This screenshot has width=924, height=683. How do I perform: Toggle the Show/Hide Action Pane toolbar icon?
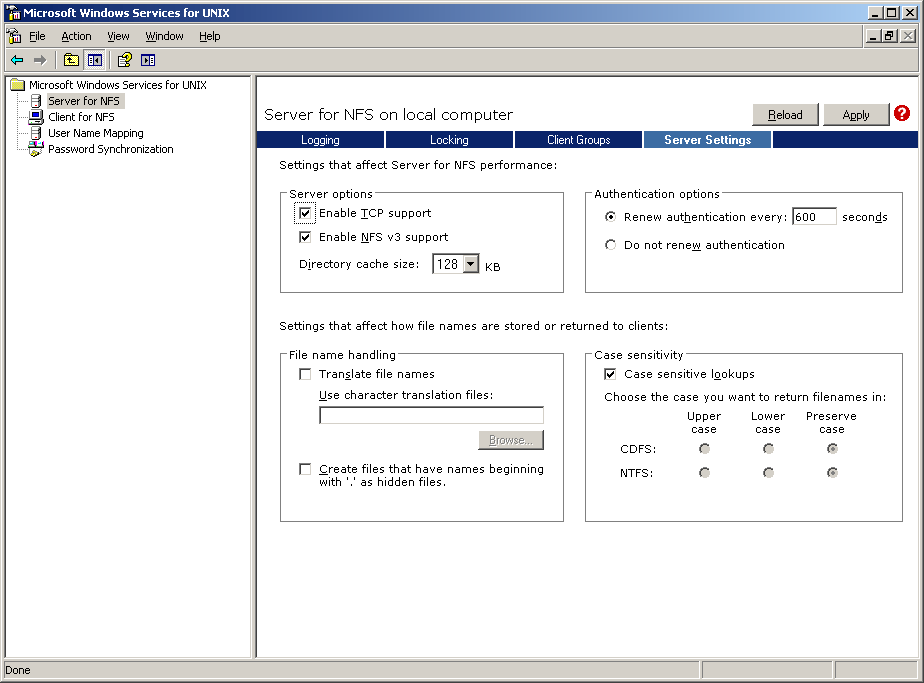coord(148,60)
